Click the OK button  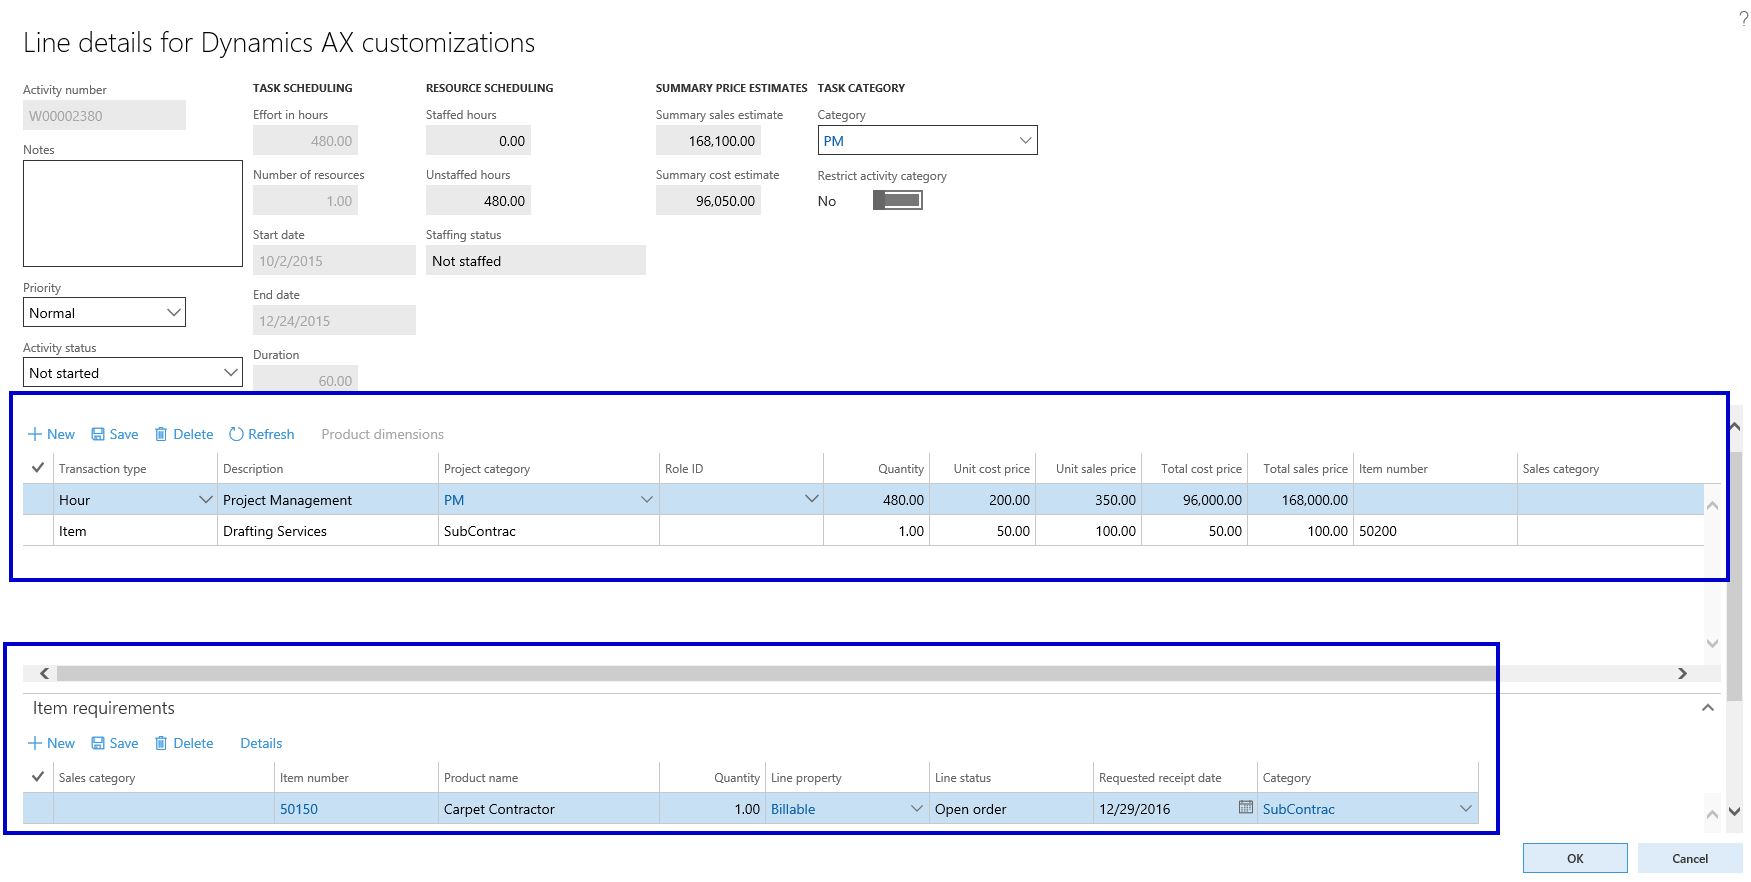tap(1574, 858)
